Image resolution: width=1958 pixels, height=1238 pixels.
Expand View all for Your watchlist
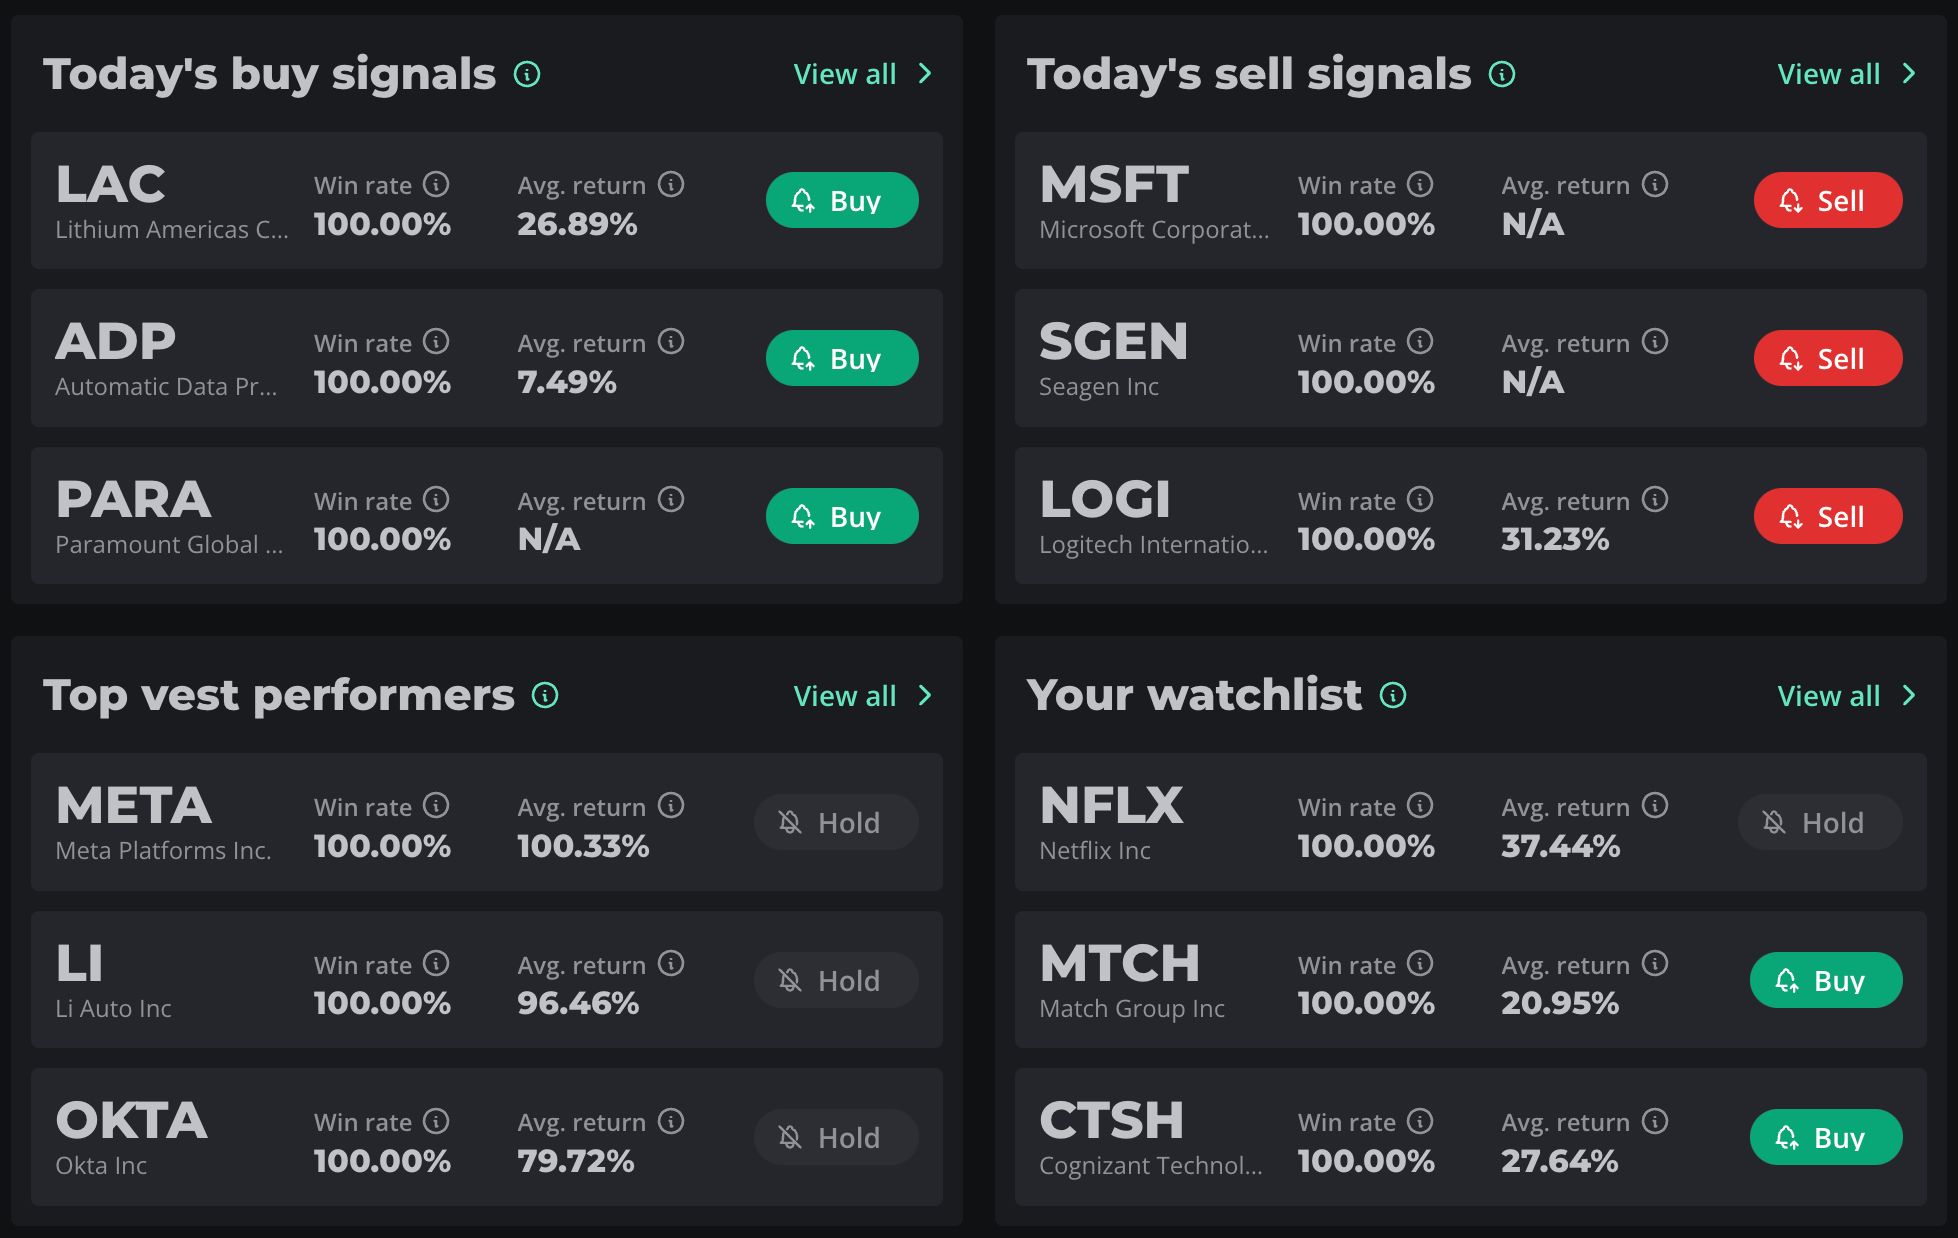[x=1846, y=696]
